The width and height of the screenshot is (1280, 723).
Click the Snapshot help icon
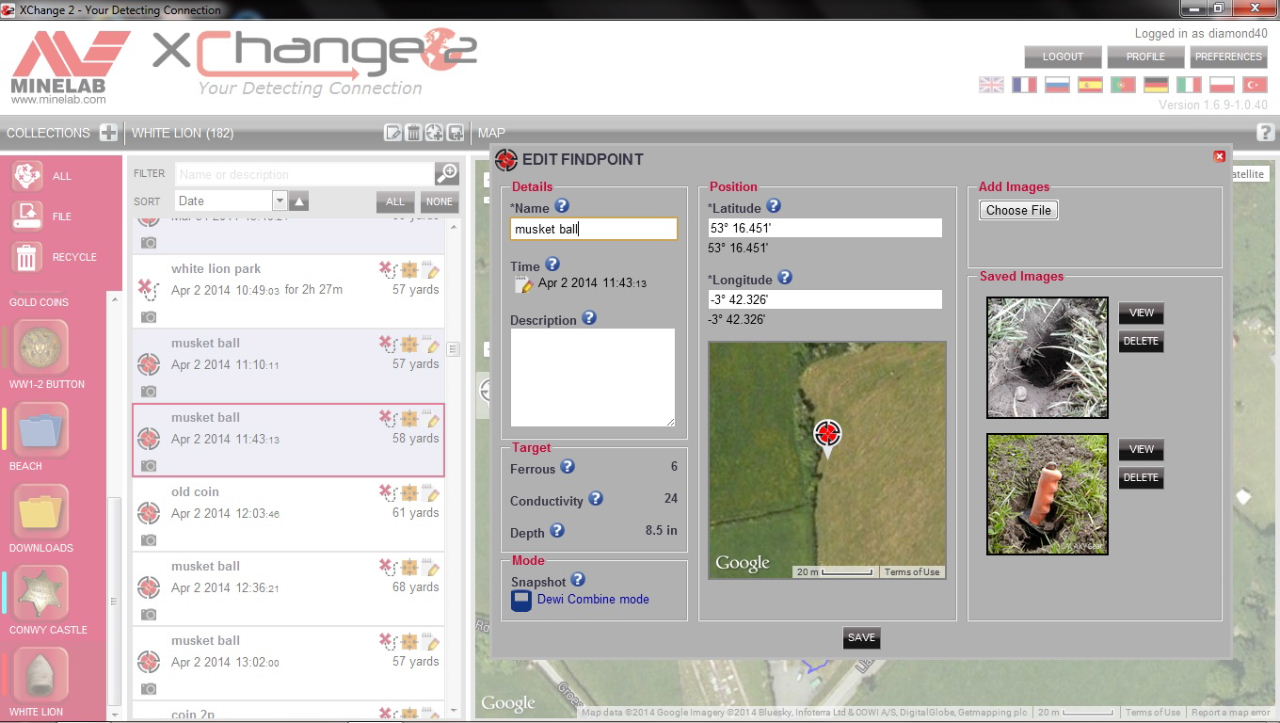(577, 580)
